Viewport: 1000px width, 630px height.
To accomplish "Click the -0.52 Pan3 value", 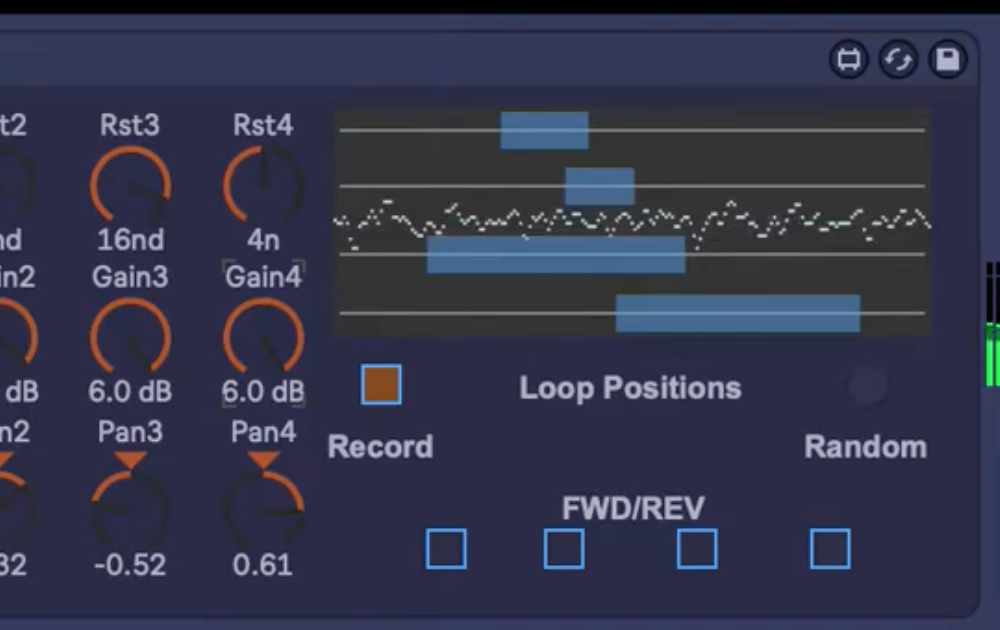I will [130, 565].
